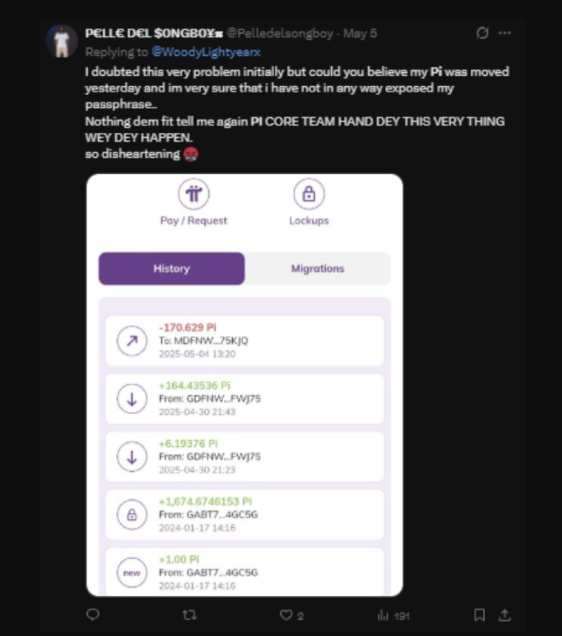The width and height of the screenshot is (562, 636).
Task: Open the Lockups padlock icon
Action: 309,194
